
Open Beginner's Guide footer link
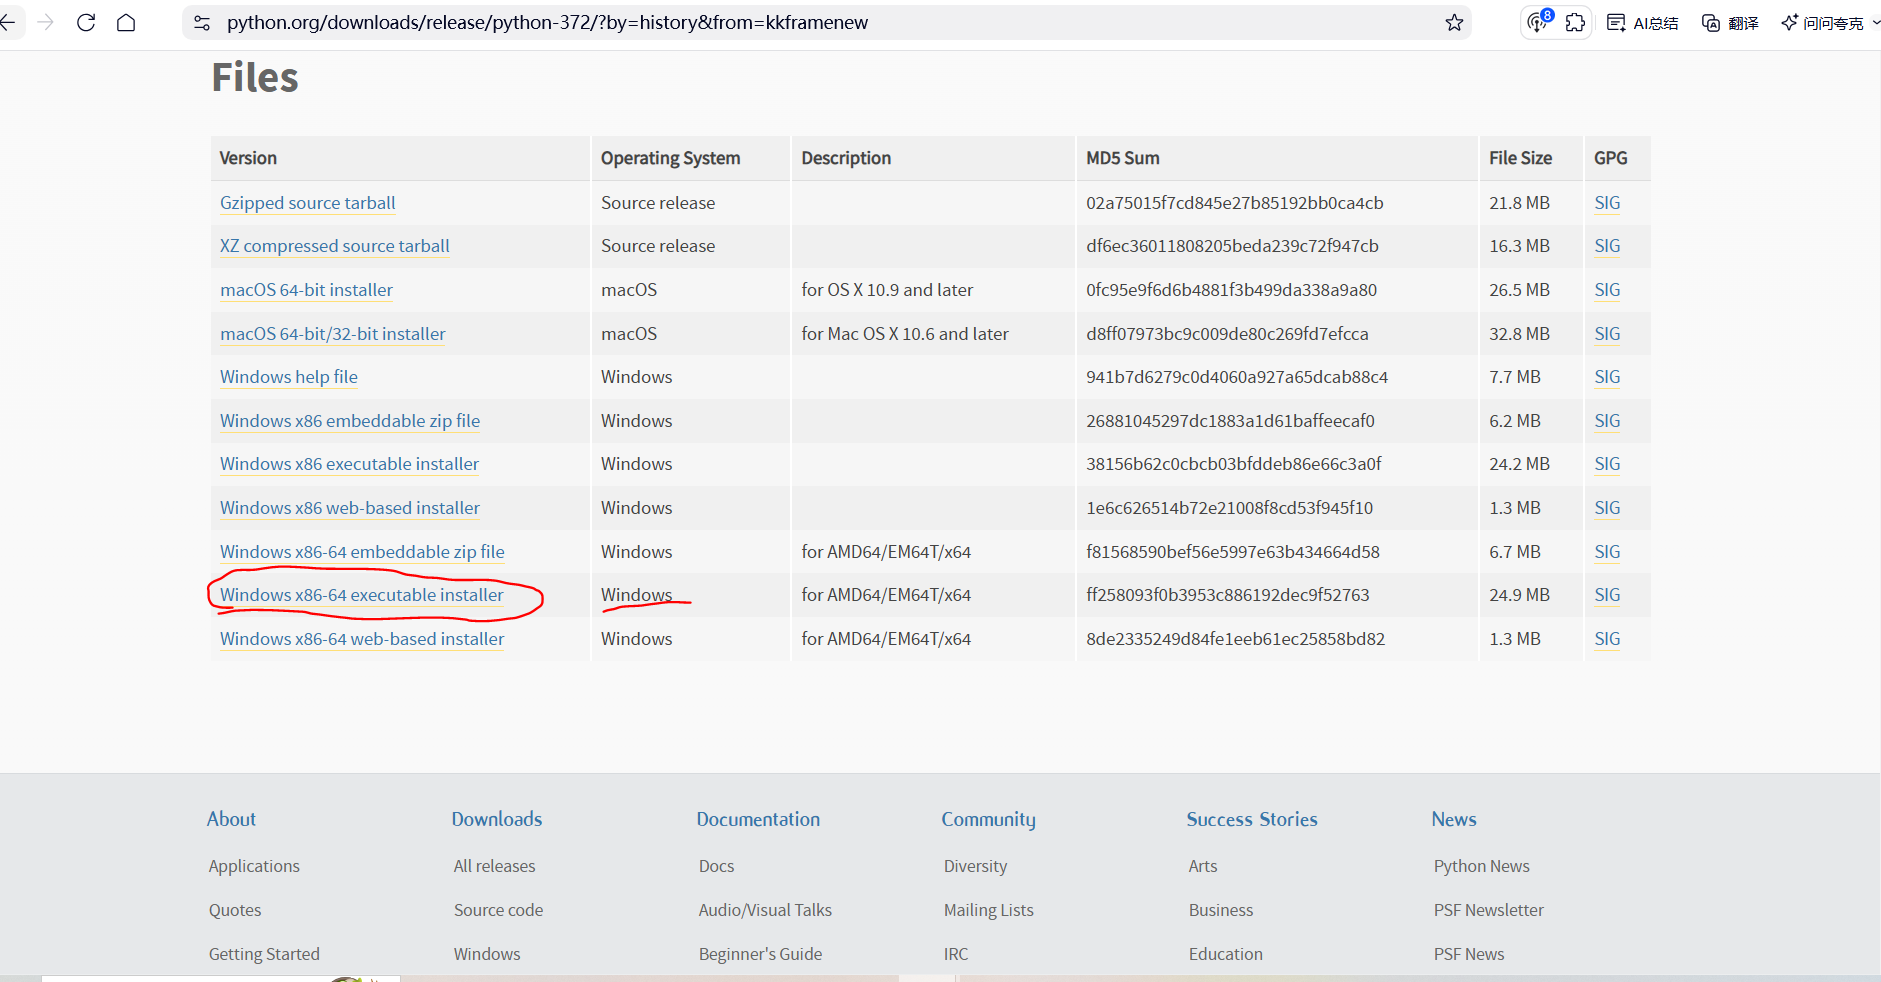pos(760,954)
